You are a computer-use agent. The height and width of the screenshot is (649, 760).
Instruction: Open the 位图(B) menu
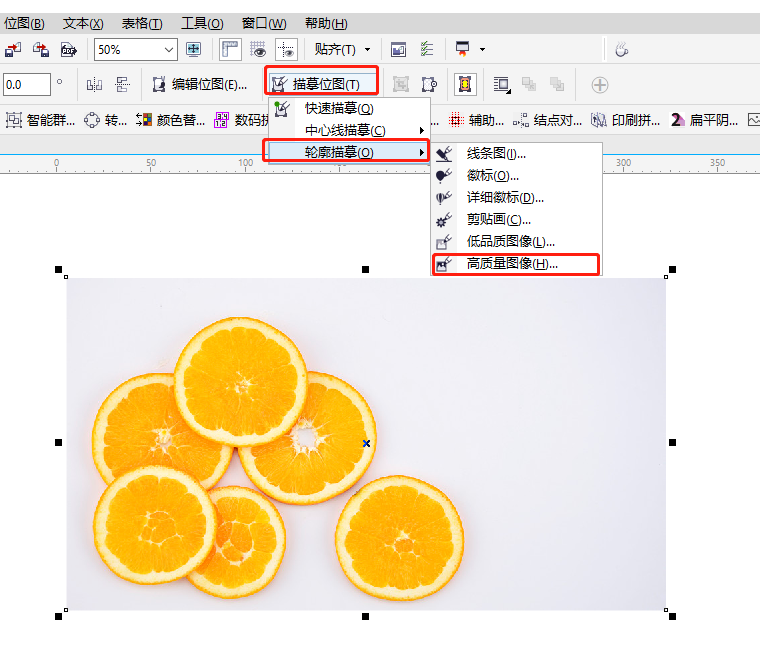click(x=23, y=23)
